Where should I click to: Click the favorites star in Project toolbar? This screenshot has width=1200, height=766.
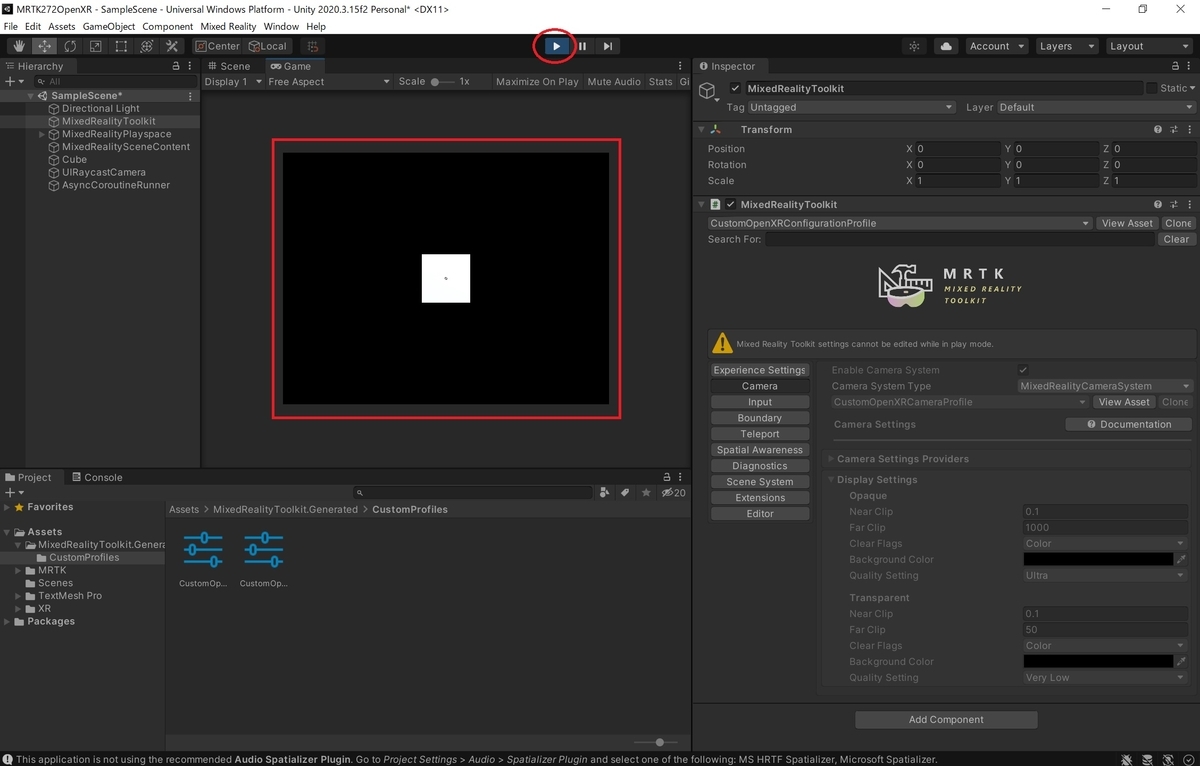coord(647,493)
